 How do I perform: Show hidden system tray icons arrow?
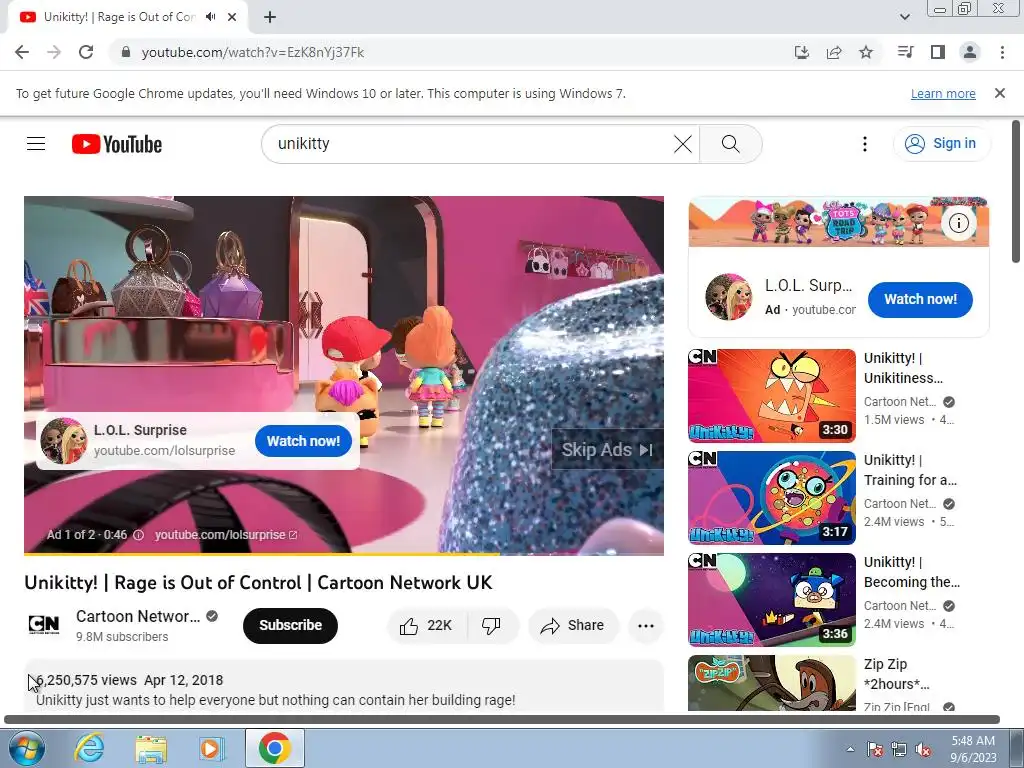[x=850, y=749]
